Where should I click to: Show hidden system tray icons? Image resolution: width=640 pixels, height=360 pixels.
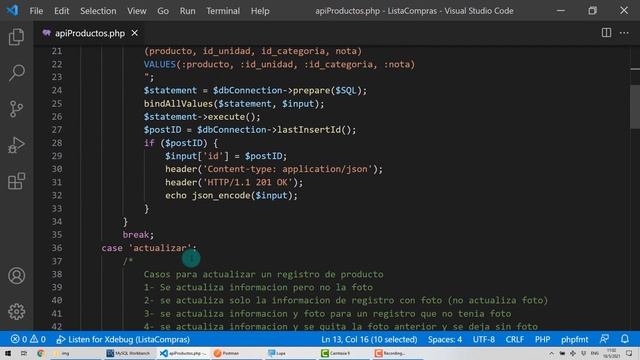click(x=551, y=353)
